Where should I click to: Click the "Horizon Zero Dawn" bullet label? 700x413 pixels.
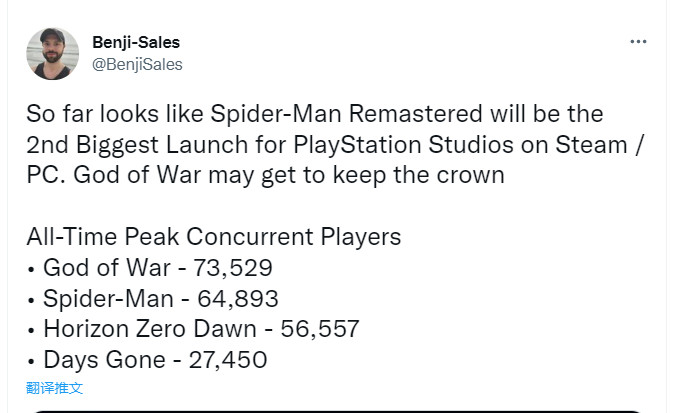pos(135,328)
